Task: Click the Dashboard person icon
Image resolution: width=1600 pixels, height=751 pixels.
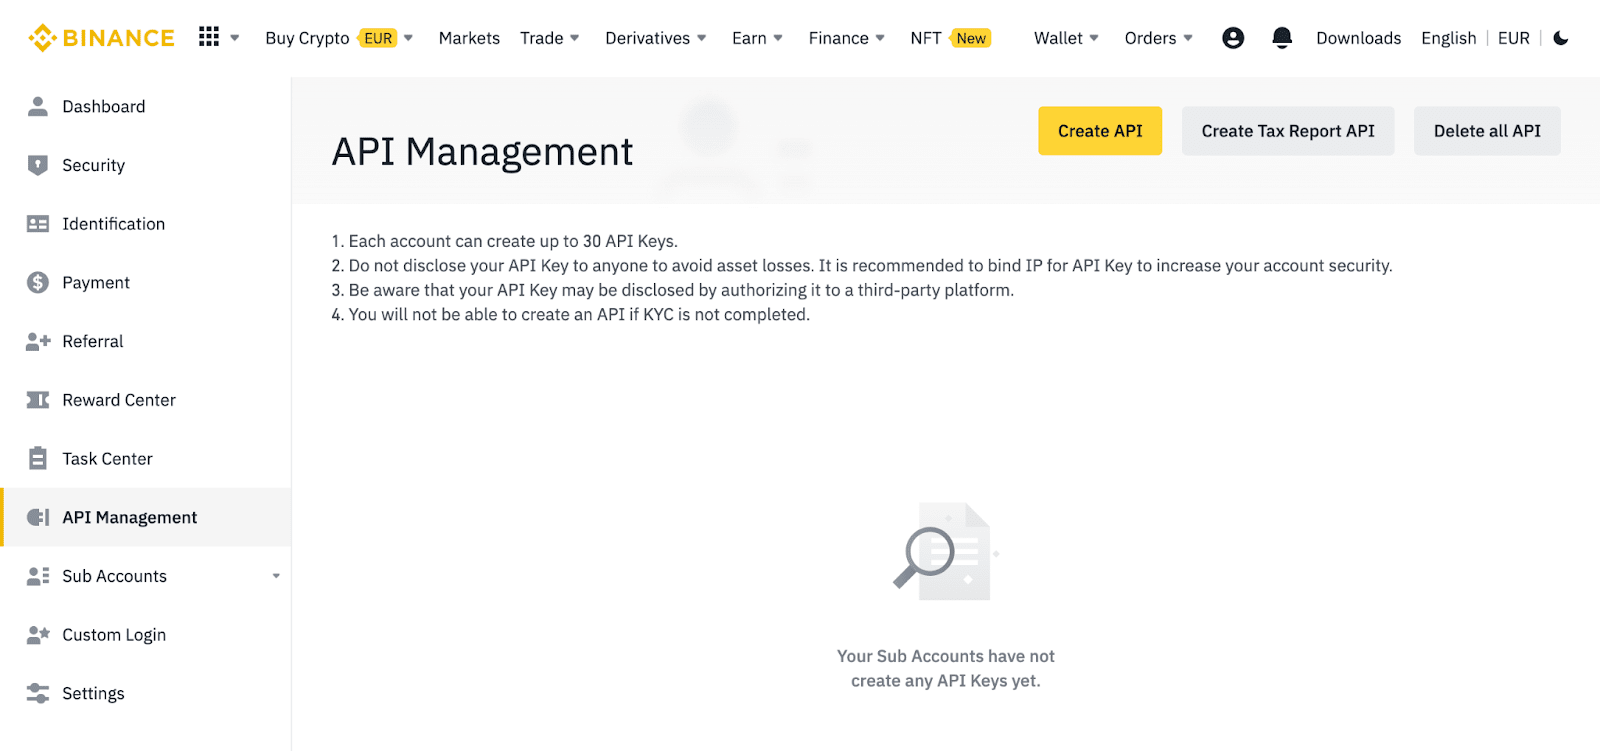Action: pyautogui.click(x=38, y=106)
